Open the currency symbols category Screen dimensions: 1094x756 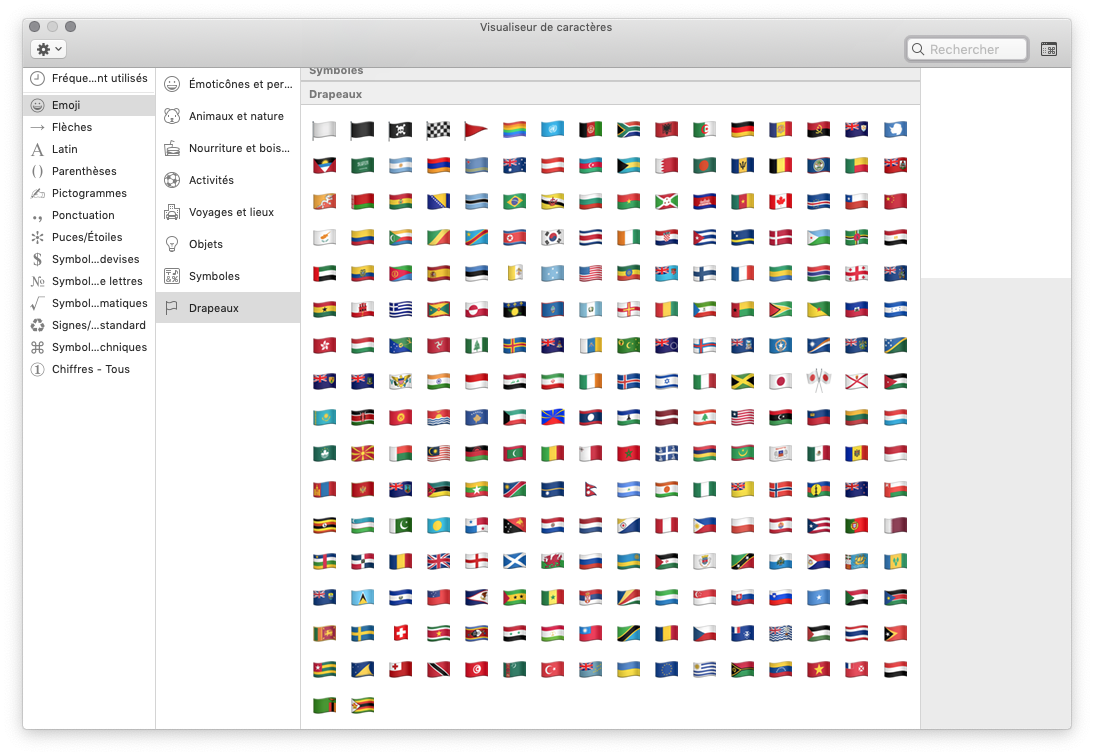coord(89,259)
